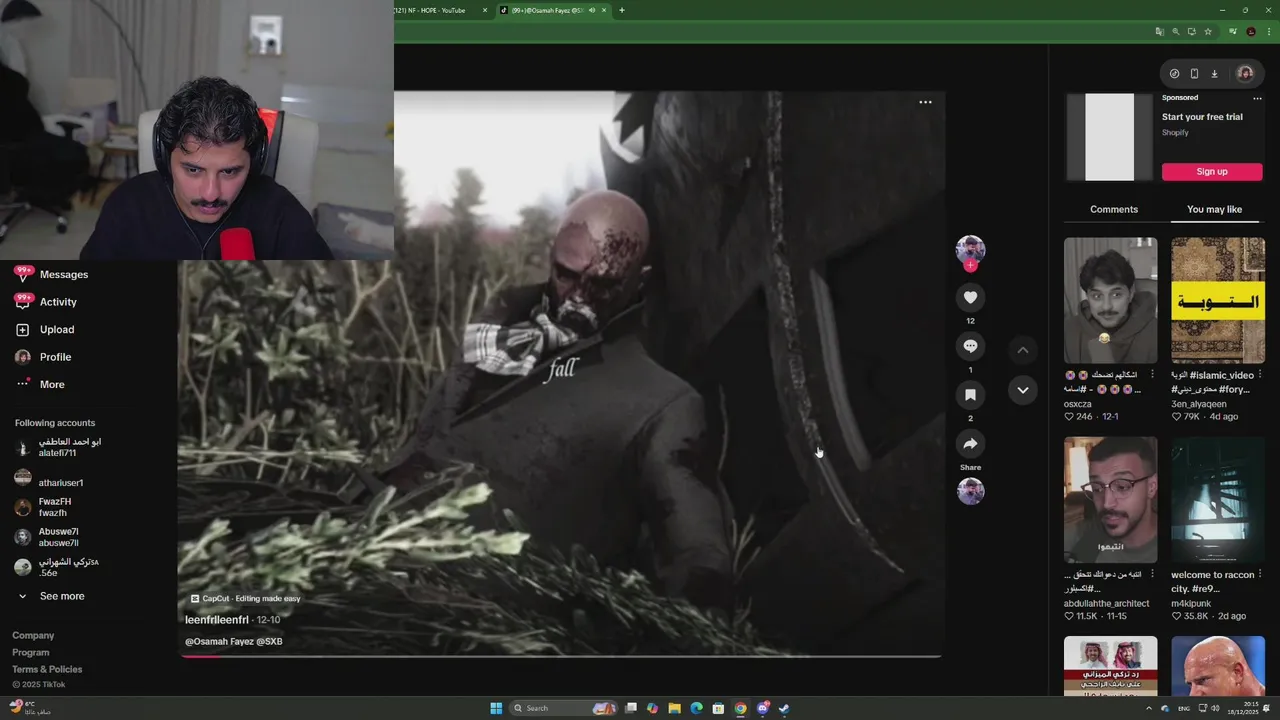Switch to You may like tab

pyautogui.click(x=1214, y=209)
